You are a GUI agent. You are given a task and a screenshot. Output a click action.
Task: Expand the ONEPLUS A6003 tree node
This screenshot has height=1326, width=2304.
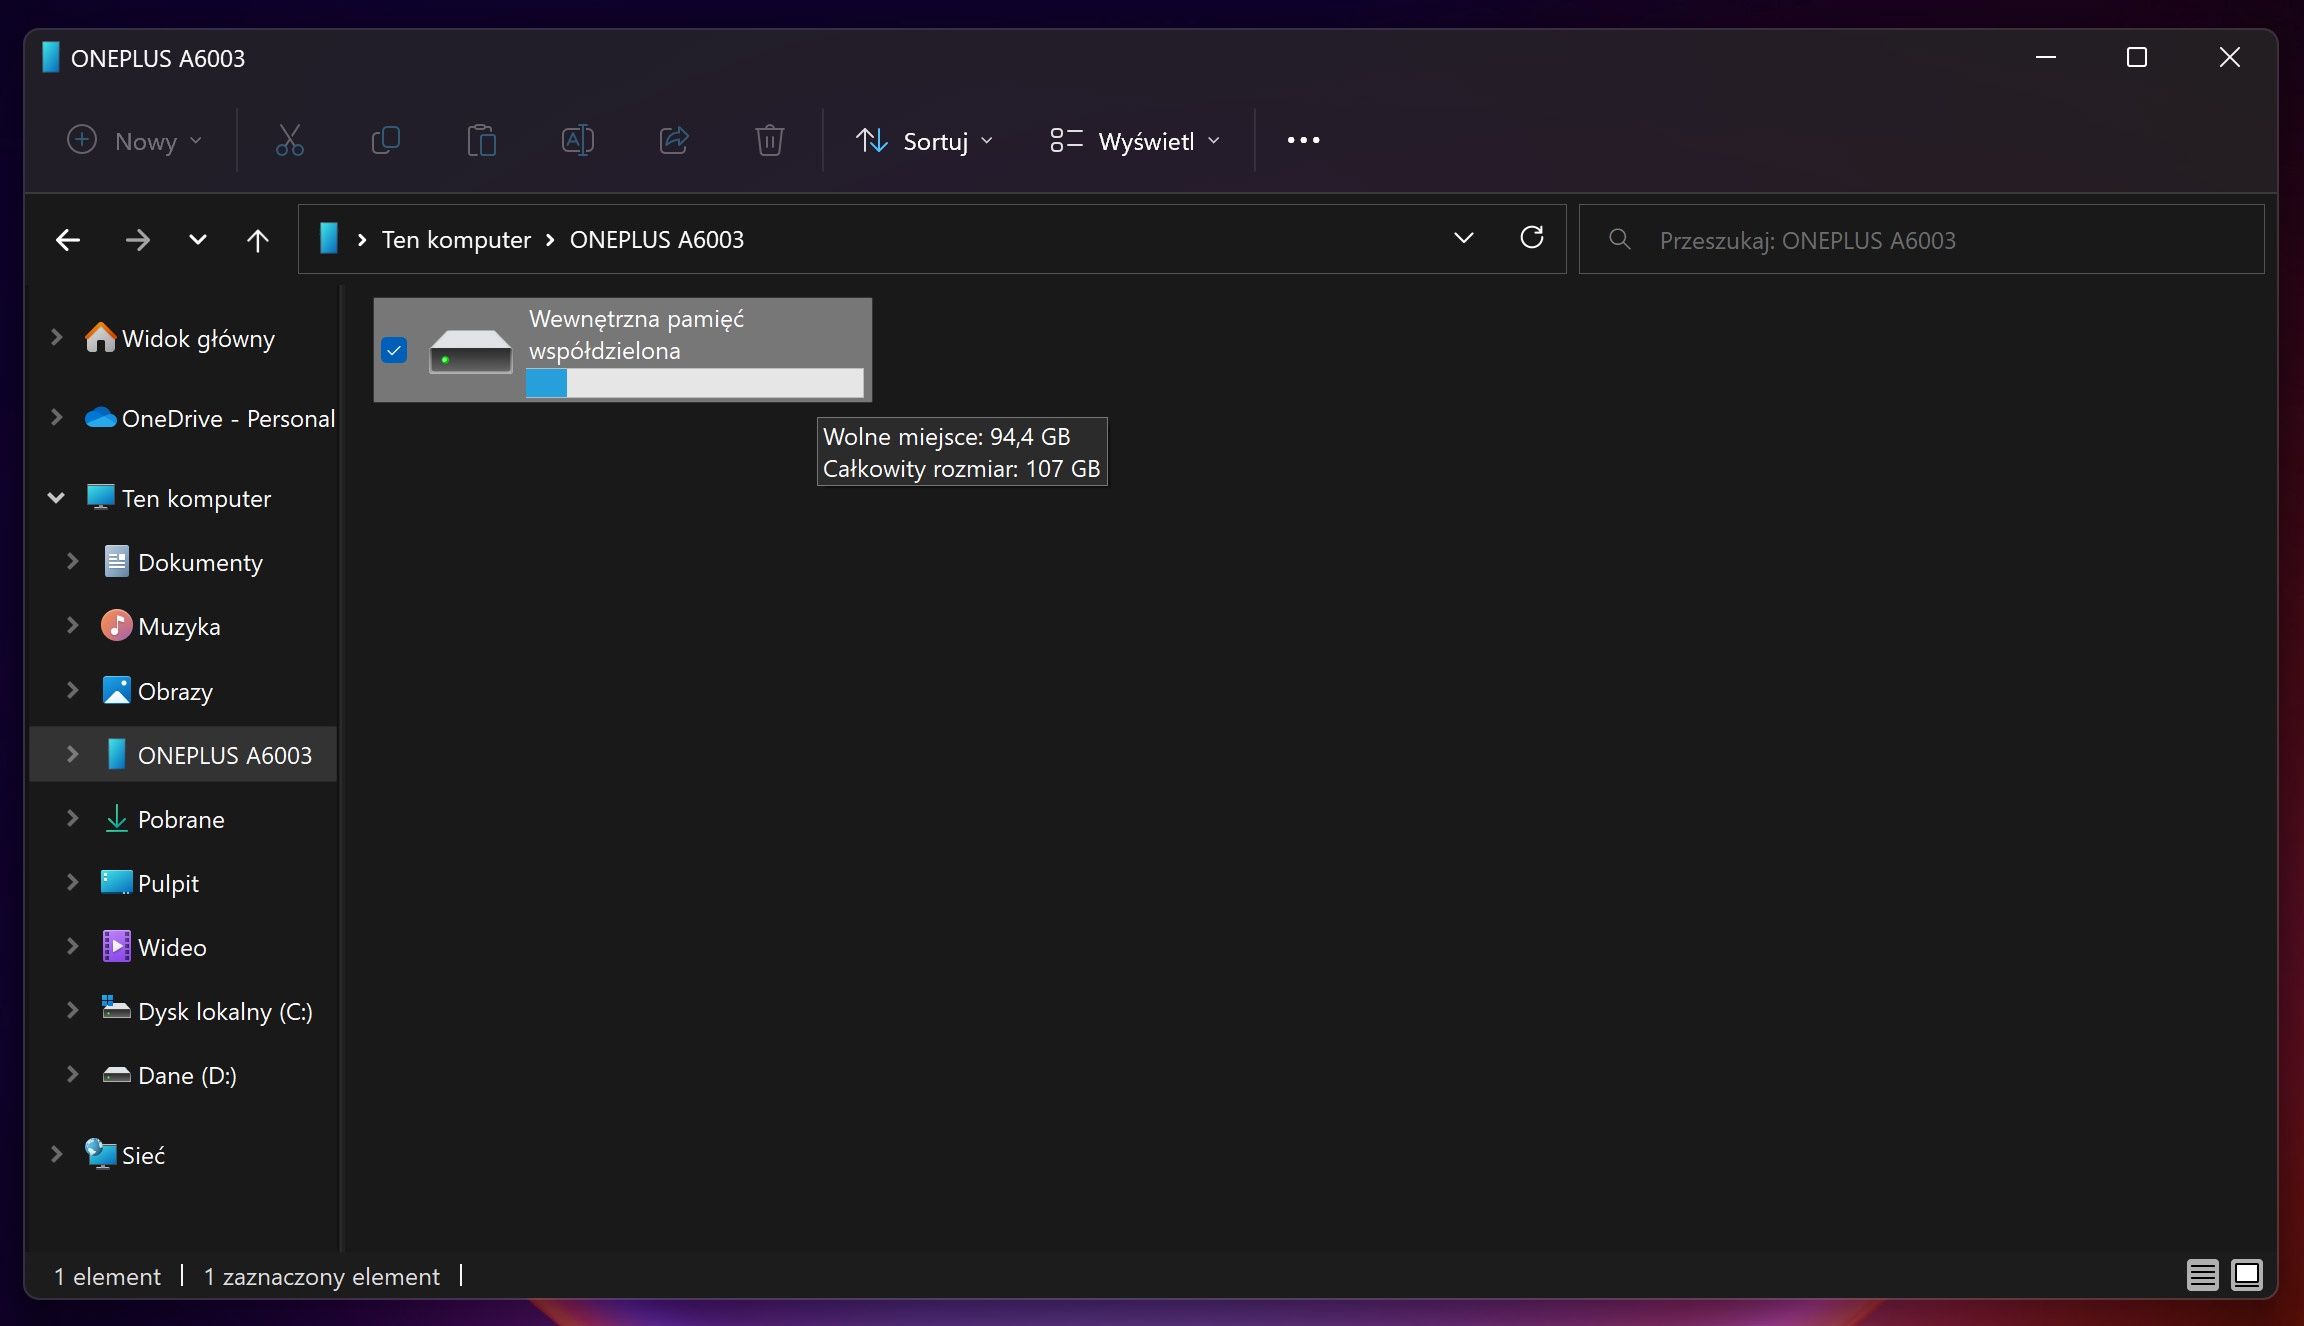coord(73,755)
